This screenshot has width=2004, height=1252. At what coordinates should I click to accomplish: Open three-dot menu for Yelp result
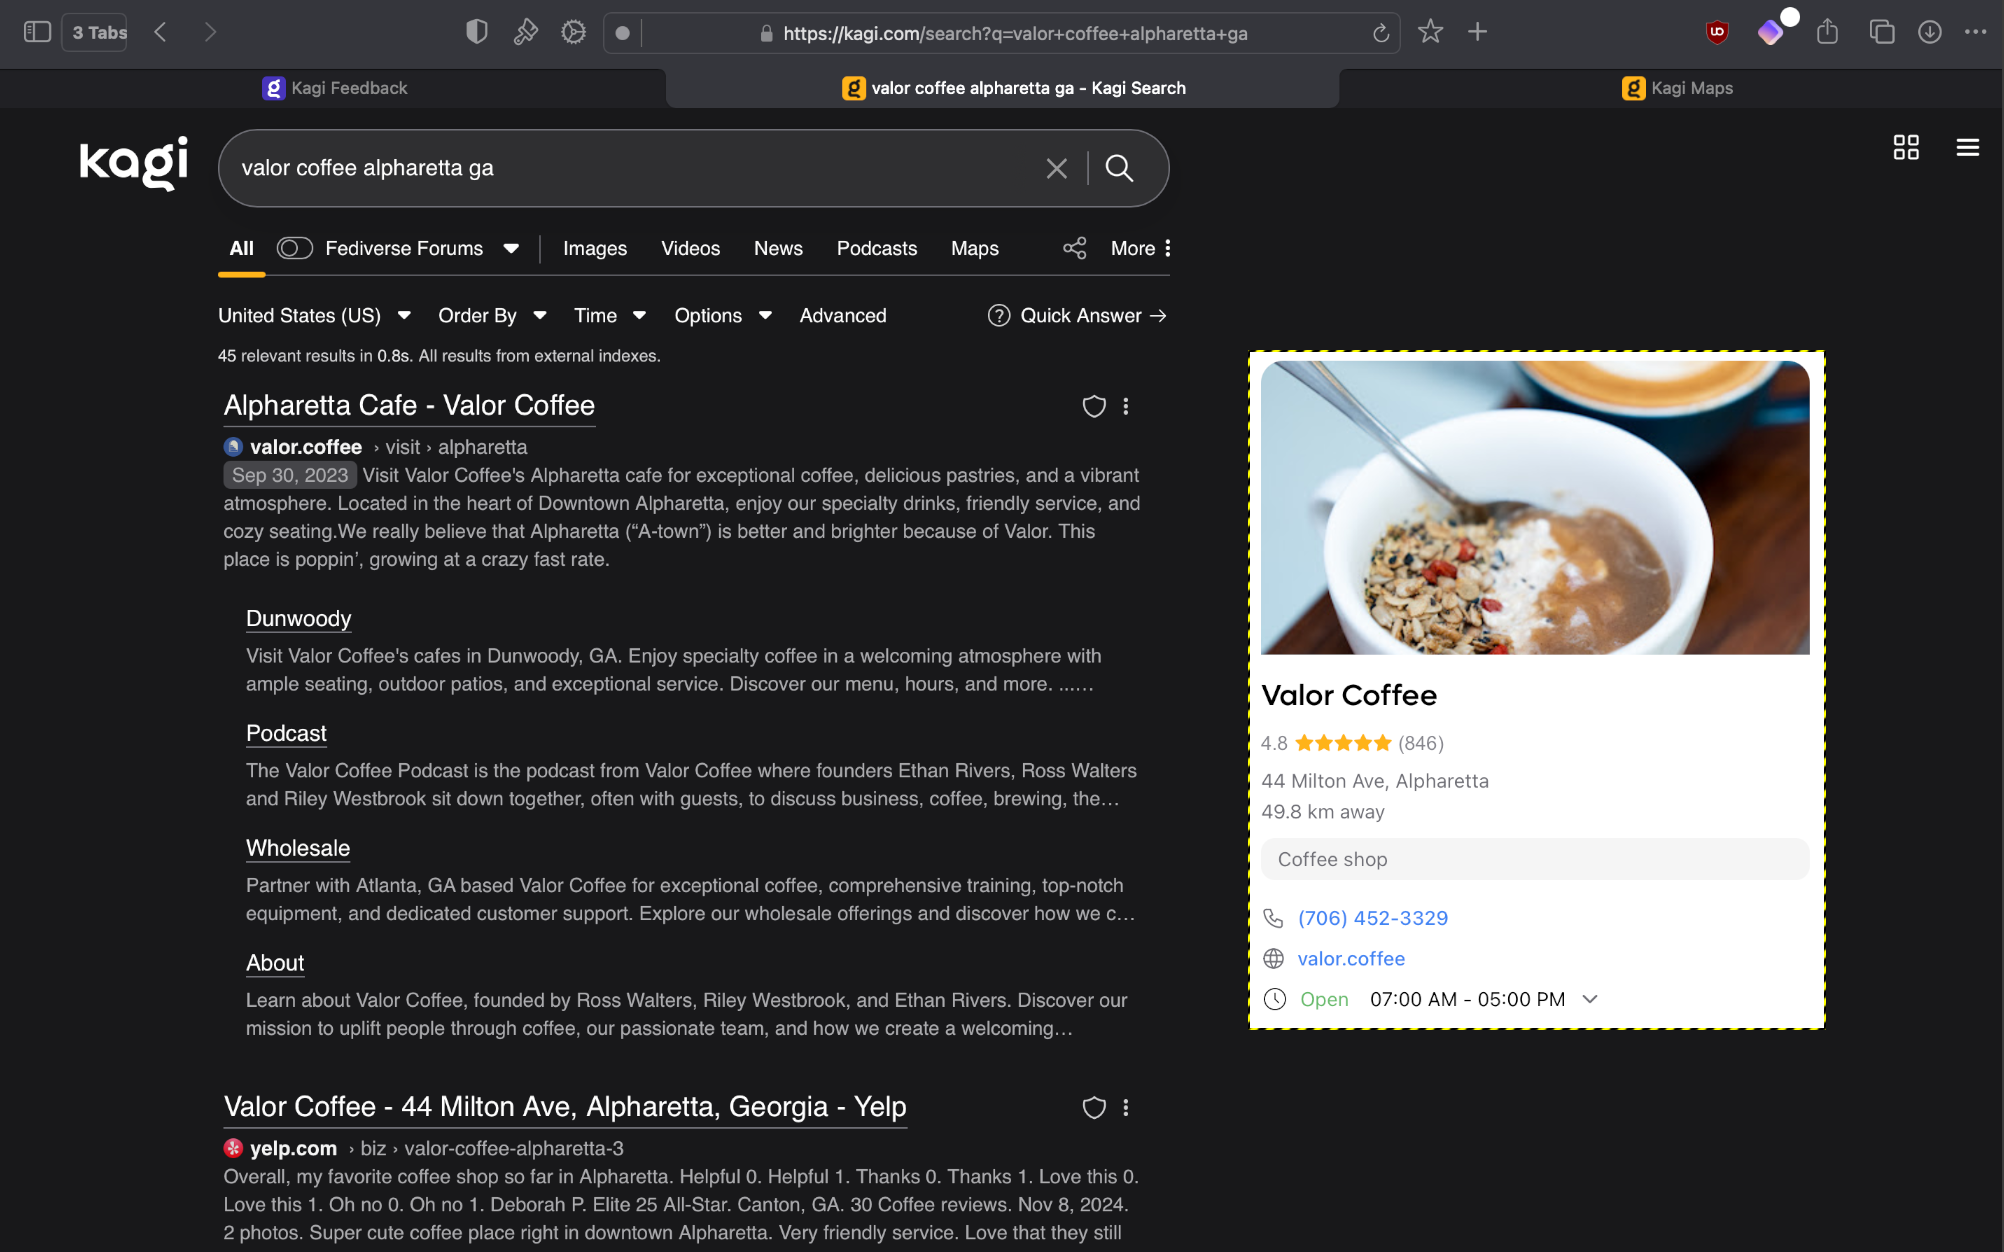point(1126,1107)
